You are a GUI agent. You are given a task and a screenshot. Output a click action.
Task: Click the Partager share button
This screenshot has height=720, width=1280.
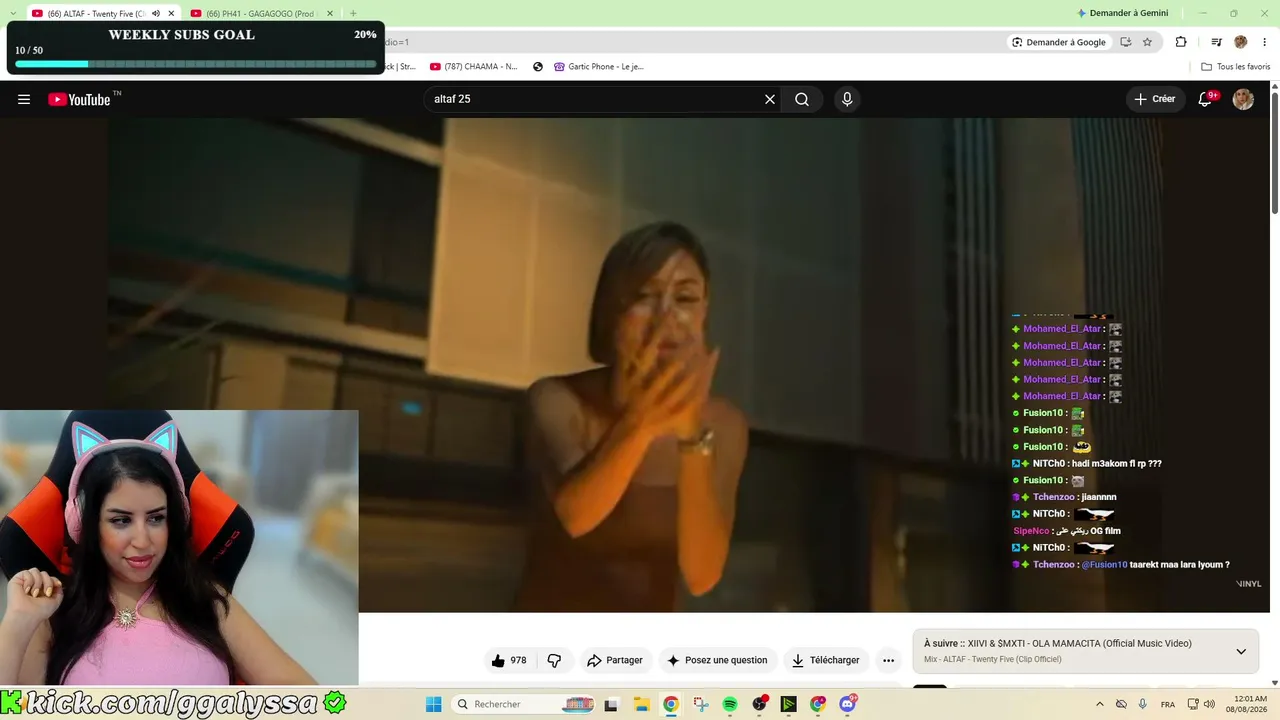[615, 660]
